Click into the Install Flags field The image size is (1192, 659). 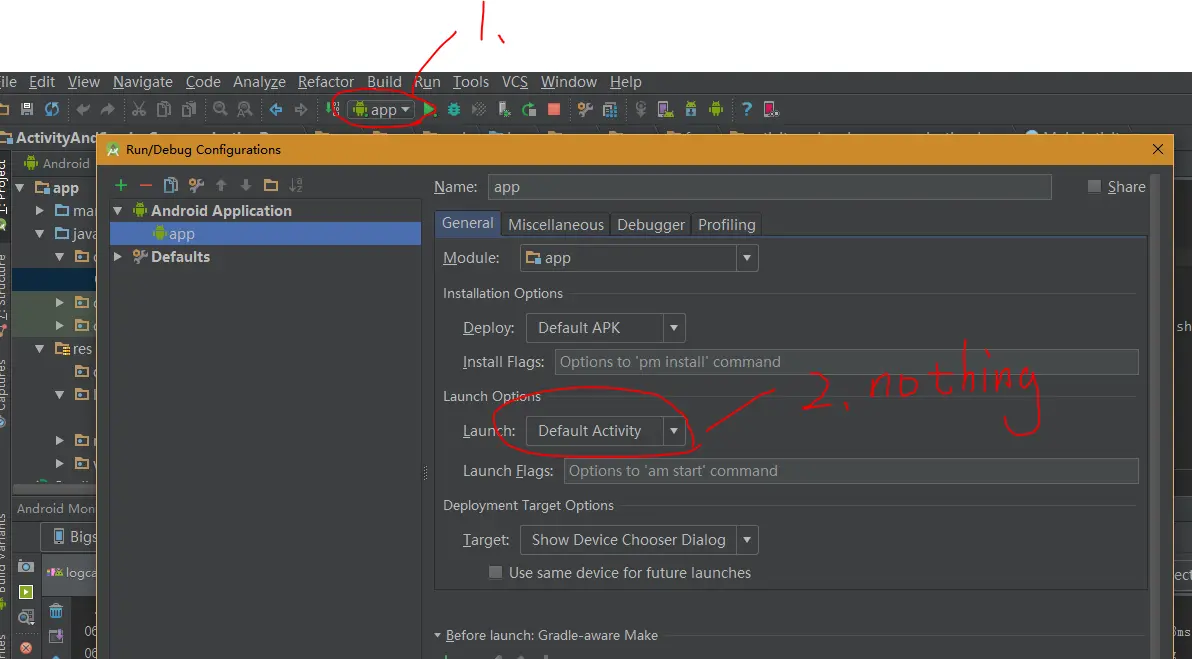click(846, 362)
